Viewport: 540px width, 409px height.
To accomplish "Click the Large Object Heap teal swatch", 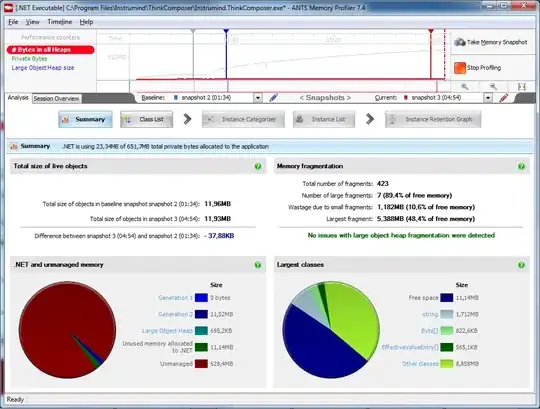I will [201, 331].
